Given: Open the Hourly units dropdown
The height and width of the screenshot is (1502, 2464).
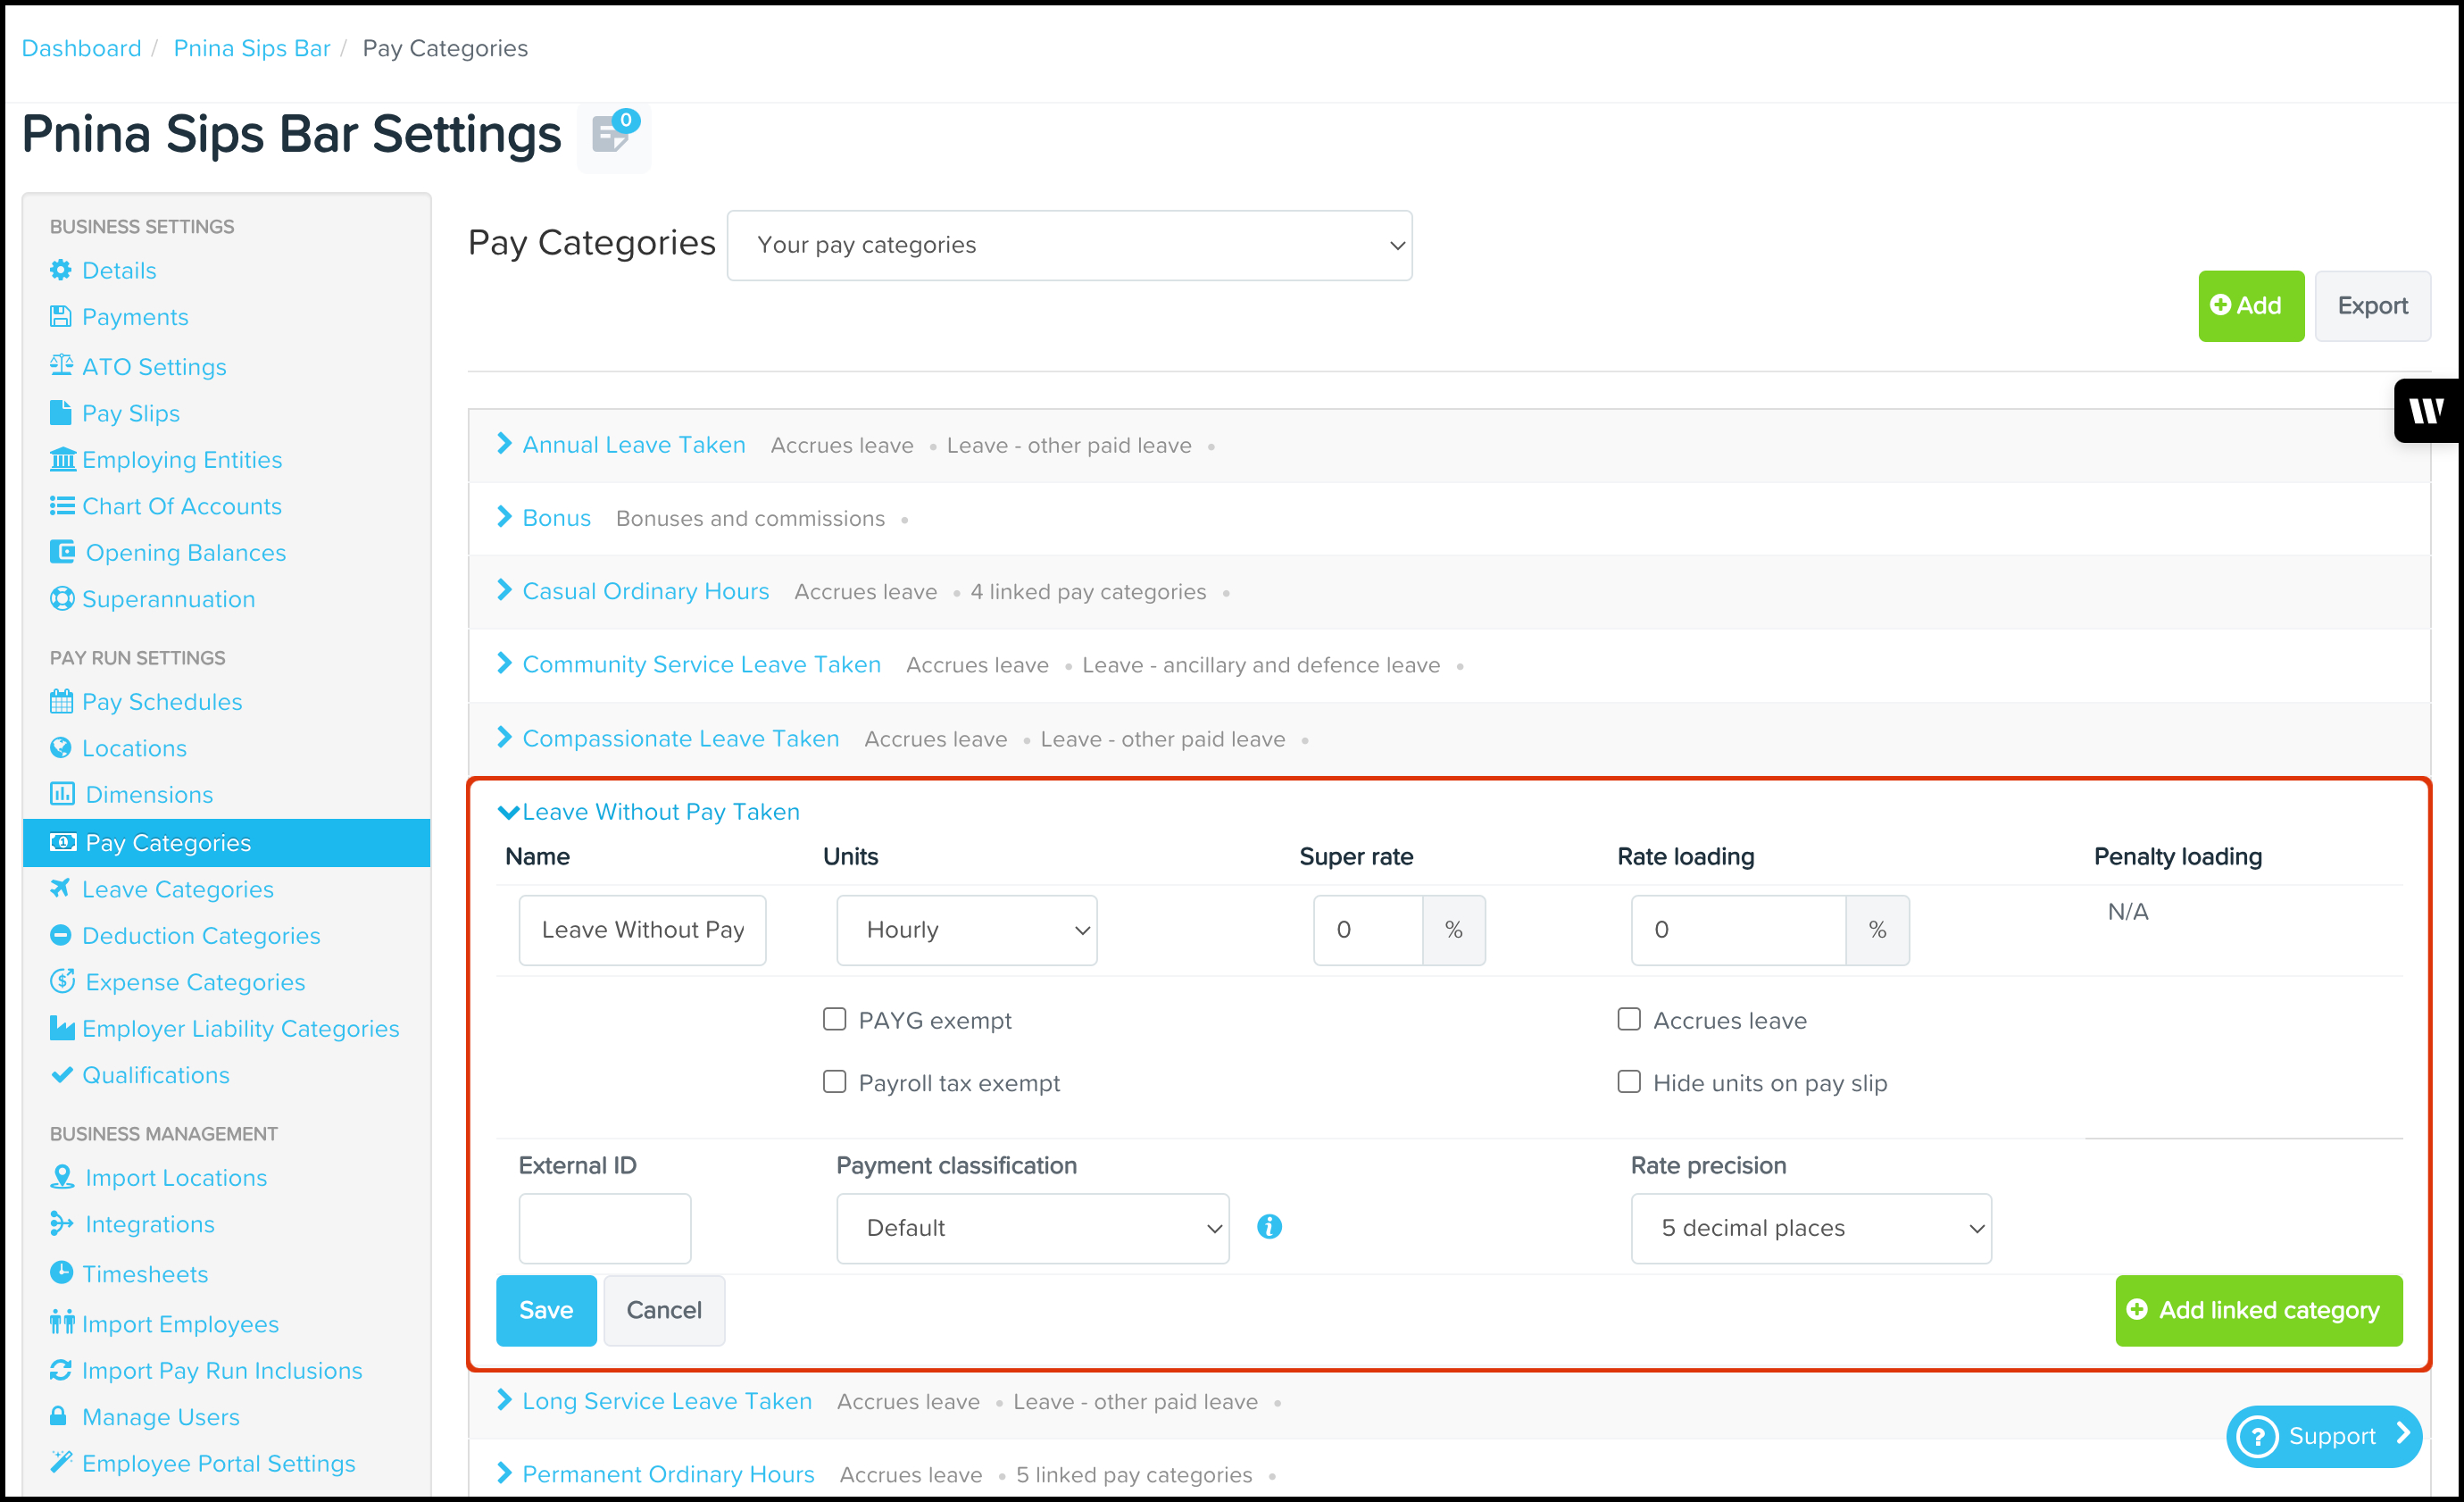Looking at the screenshot, I should (966, 930).
